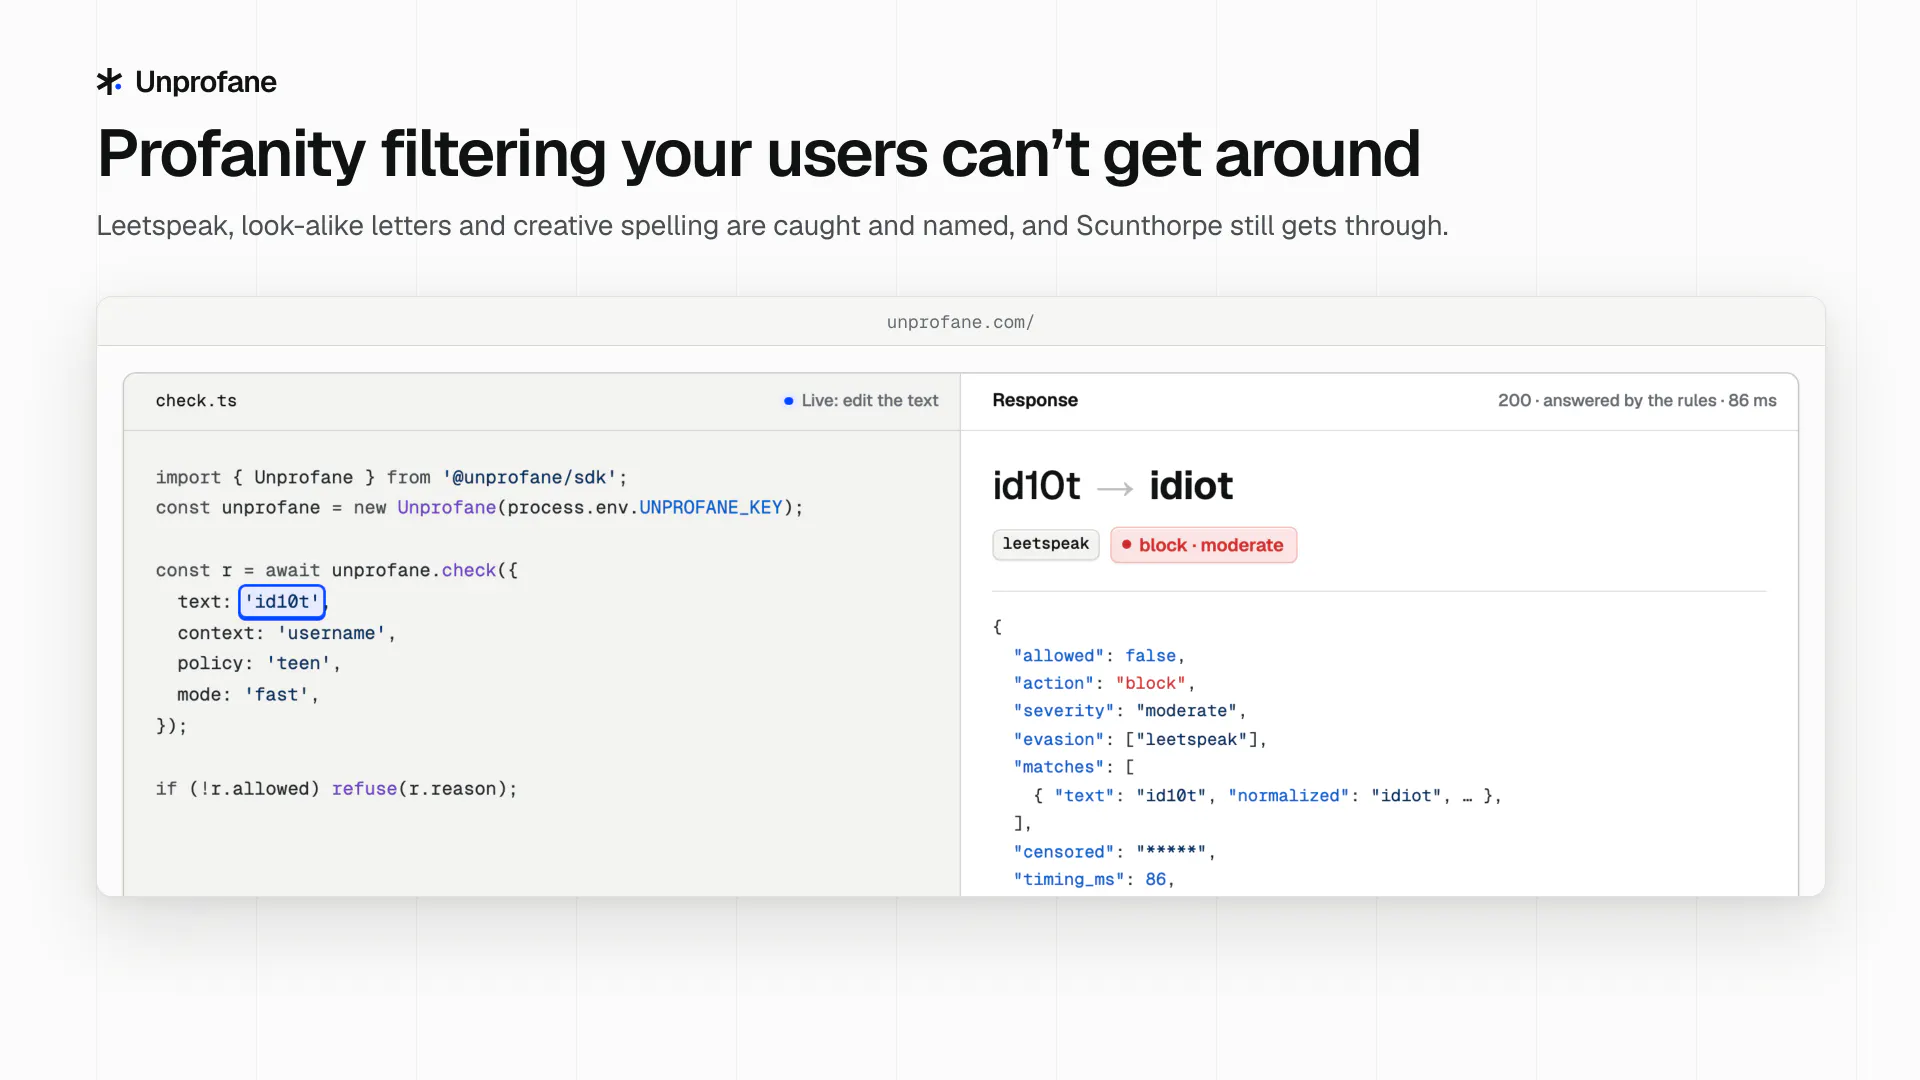Click the mode: 'fast' line
1920x1080 pixels.
pos(248,695)
